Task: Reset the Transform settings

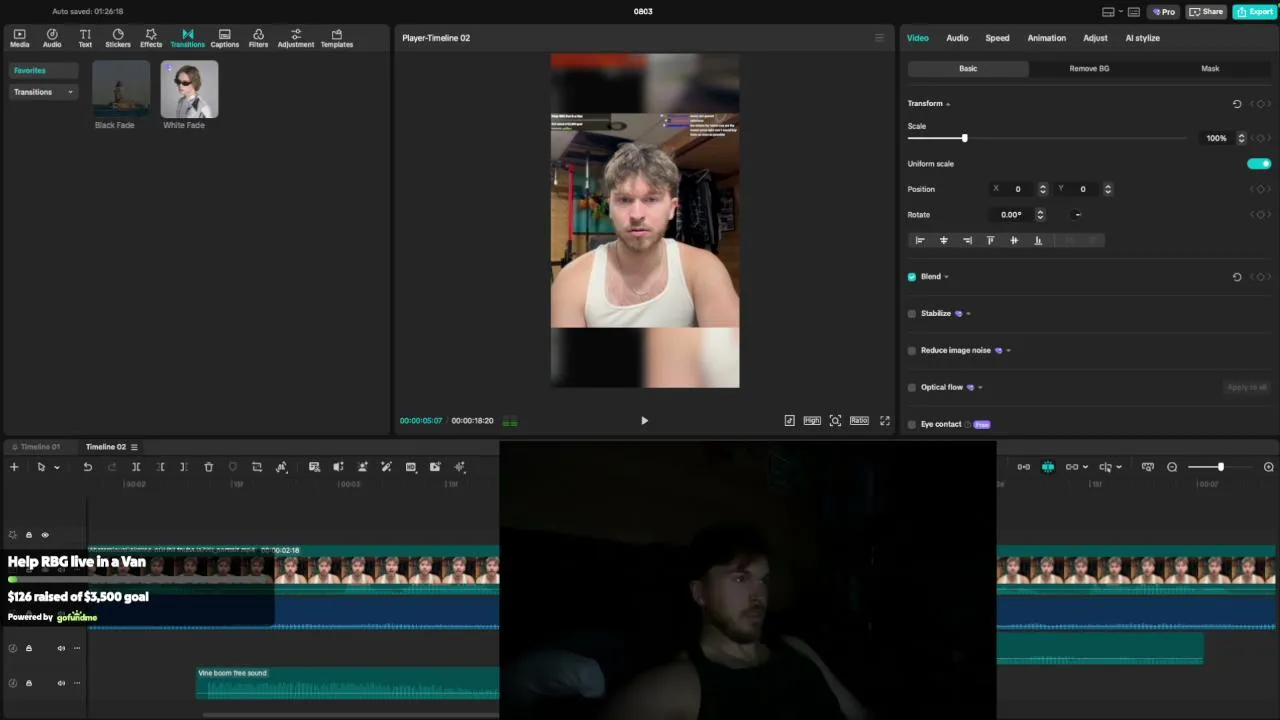Action: tap(1237, 104)
